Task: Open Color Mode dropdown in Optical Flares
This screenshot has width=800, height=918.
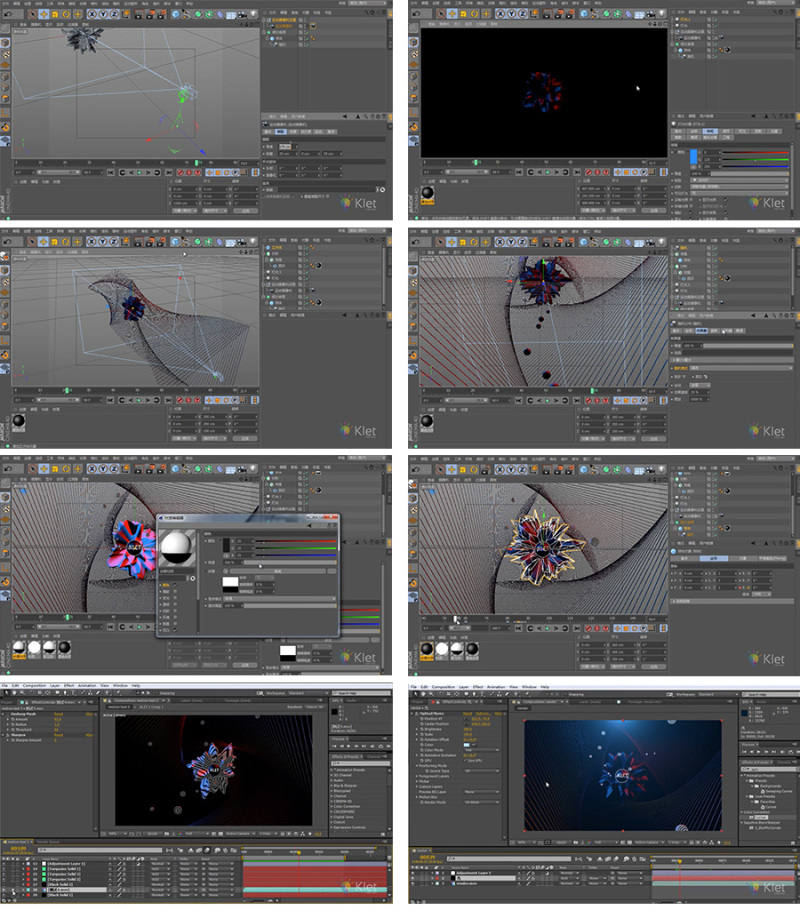Action: [x=481, y=750]
